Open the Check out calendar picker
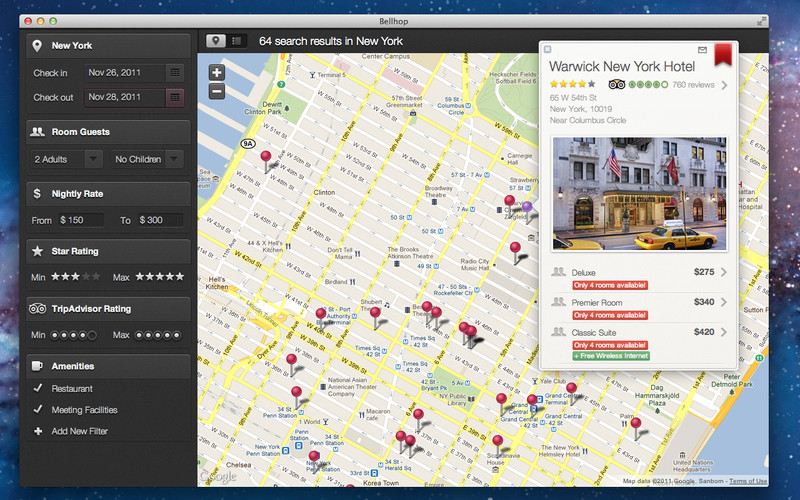Viewport: 800px width, 500px height. pos(174,97)
